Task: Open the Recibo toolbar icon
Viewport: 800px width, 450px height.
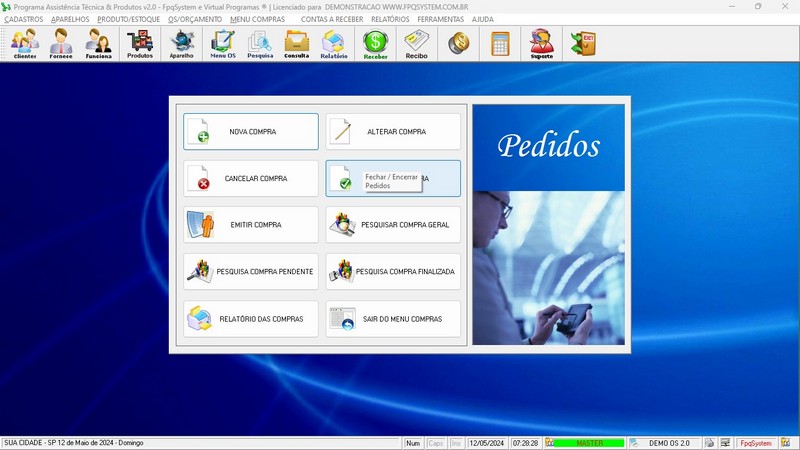Action: pyautogui.click(x=416, y=43)
